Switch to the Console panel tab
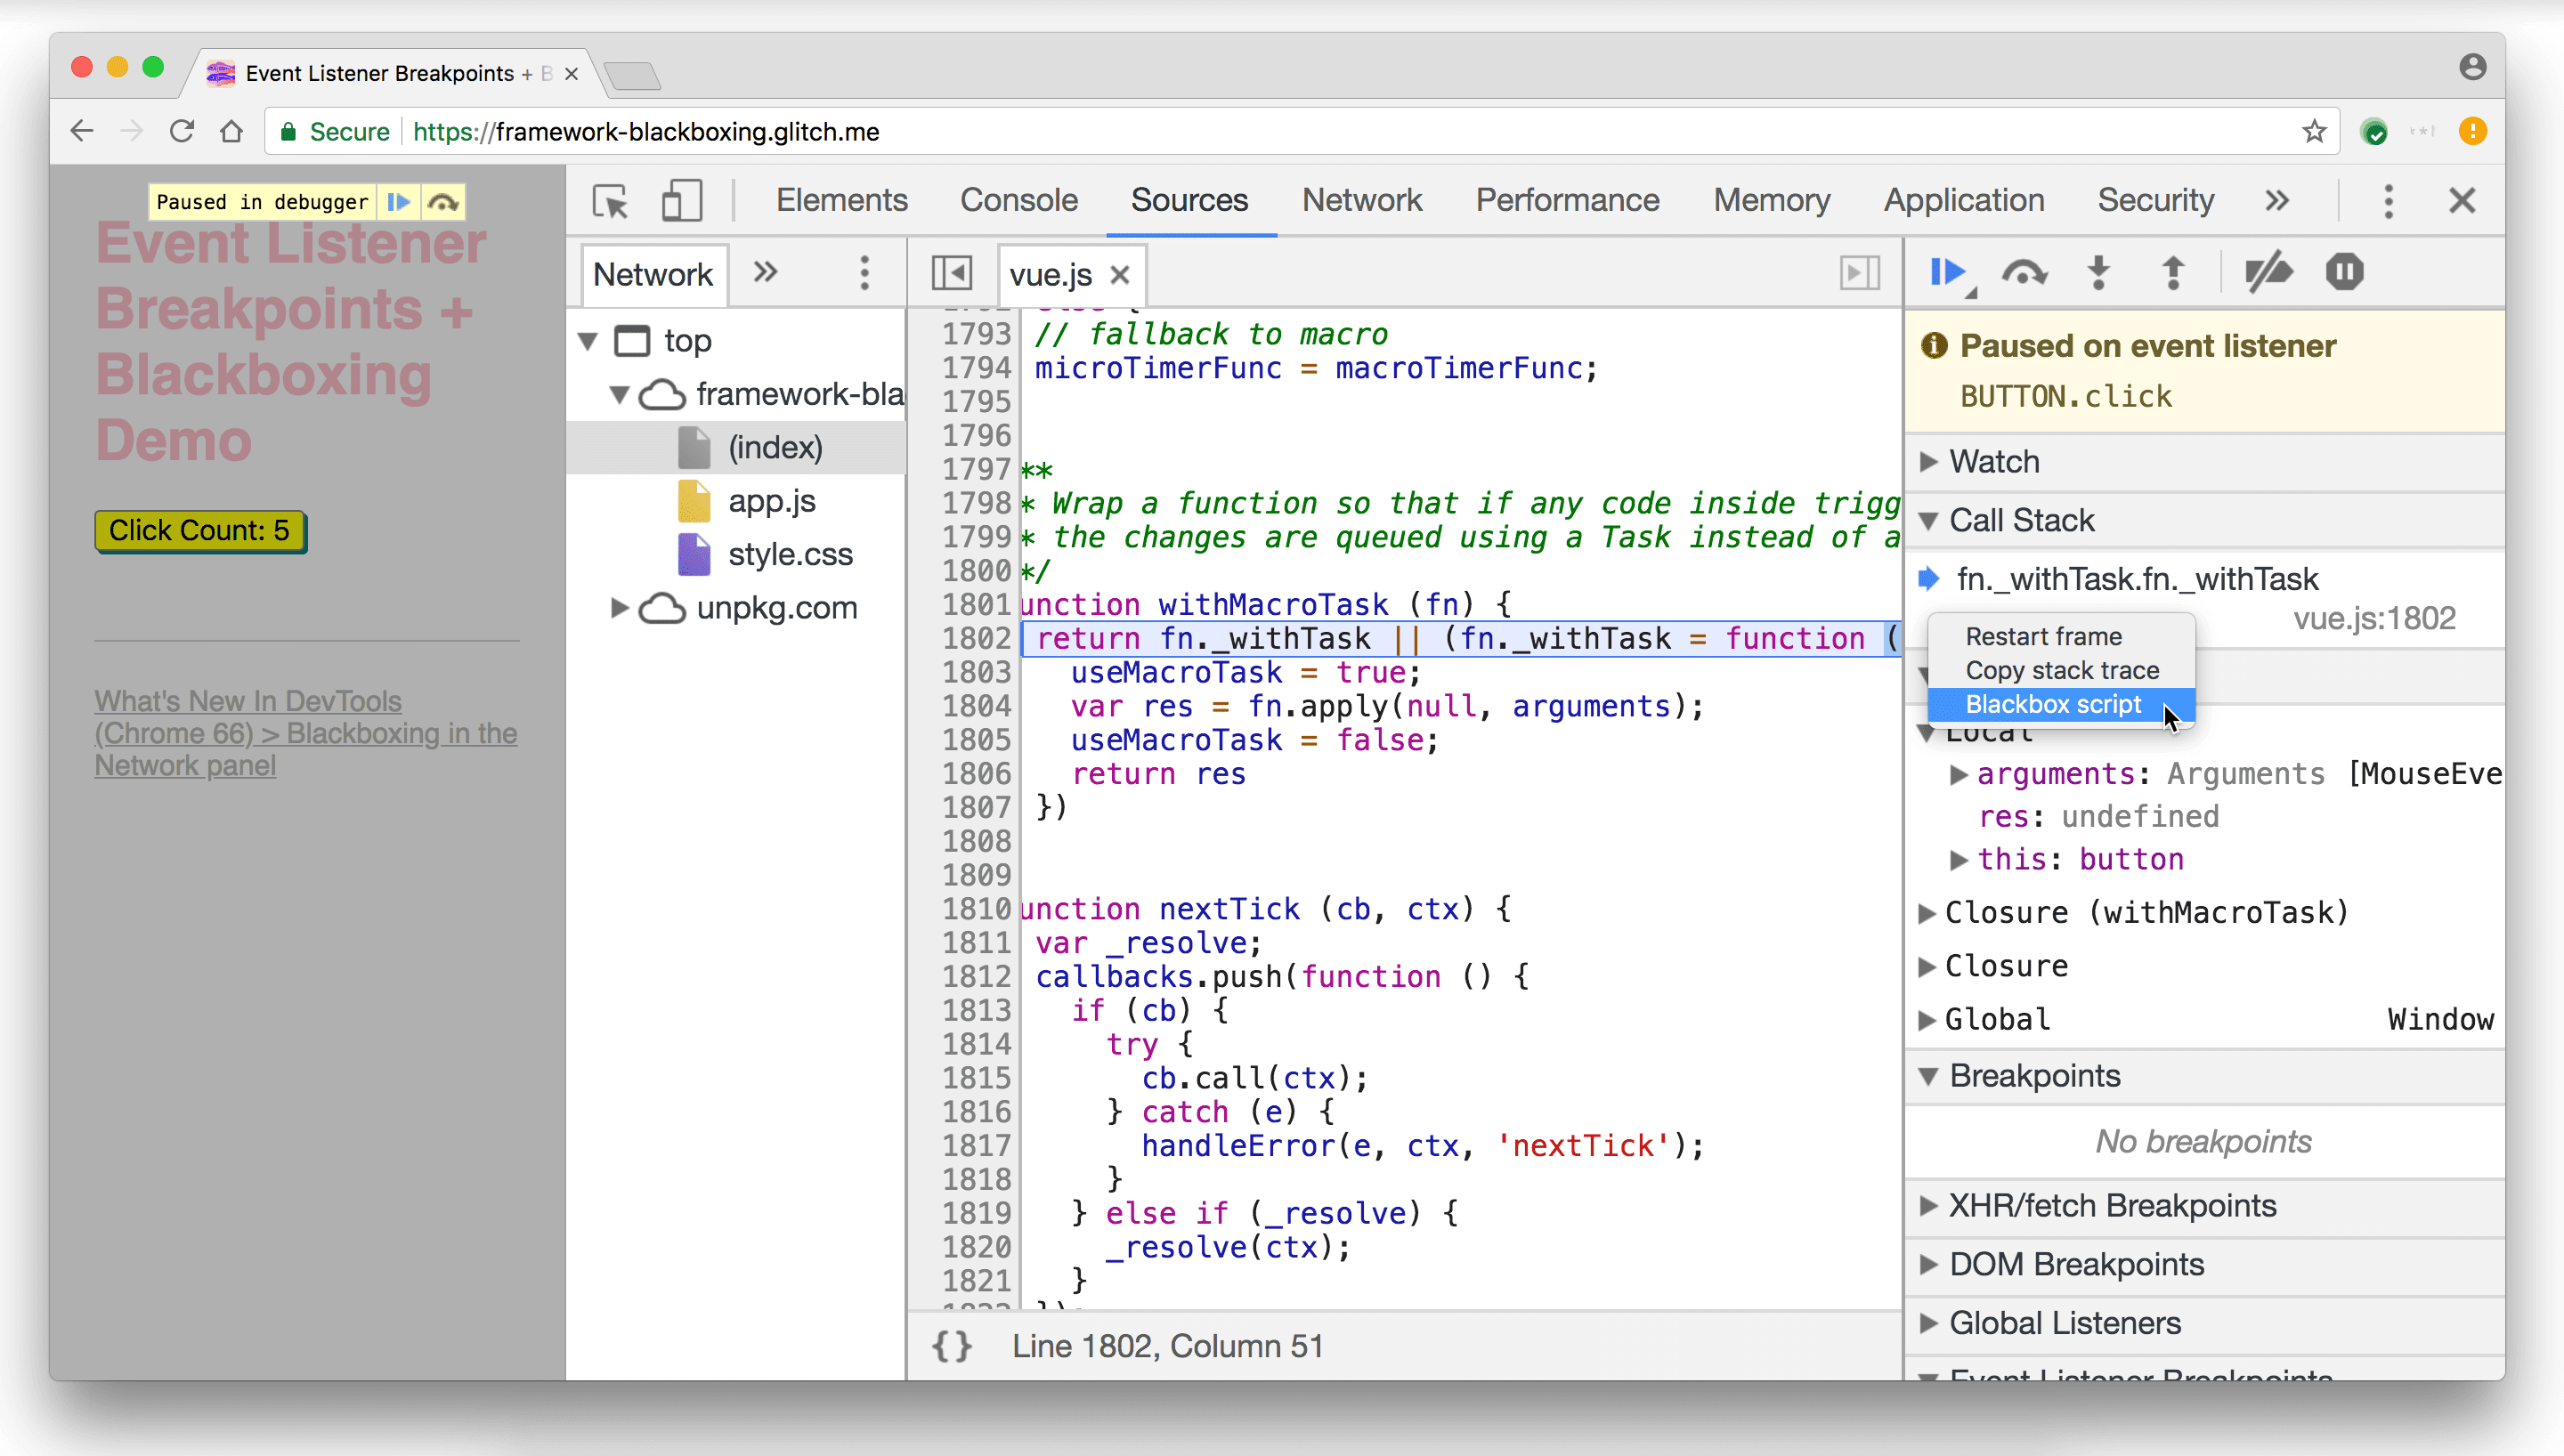 (1019, 201)
